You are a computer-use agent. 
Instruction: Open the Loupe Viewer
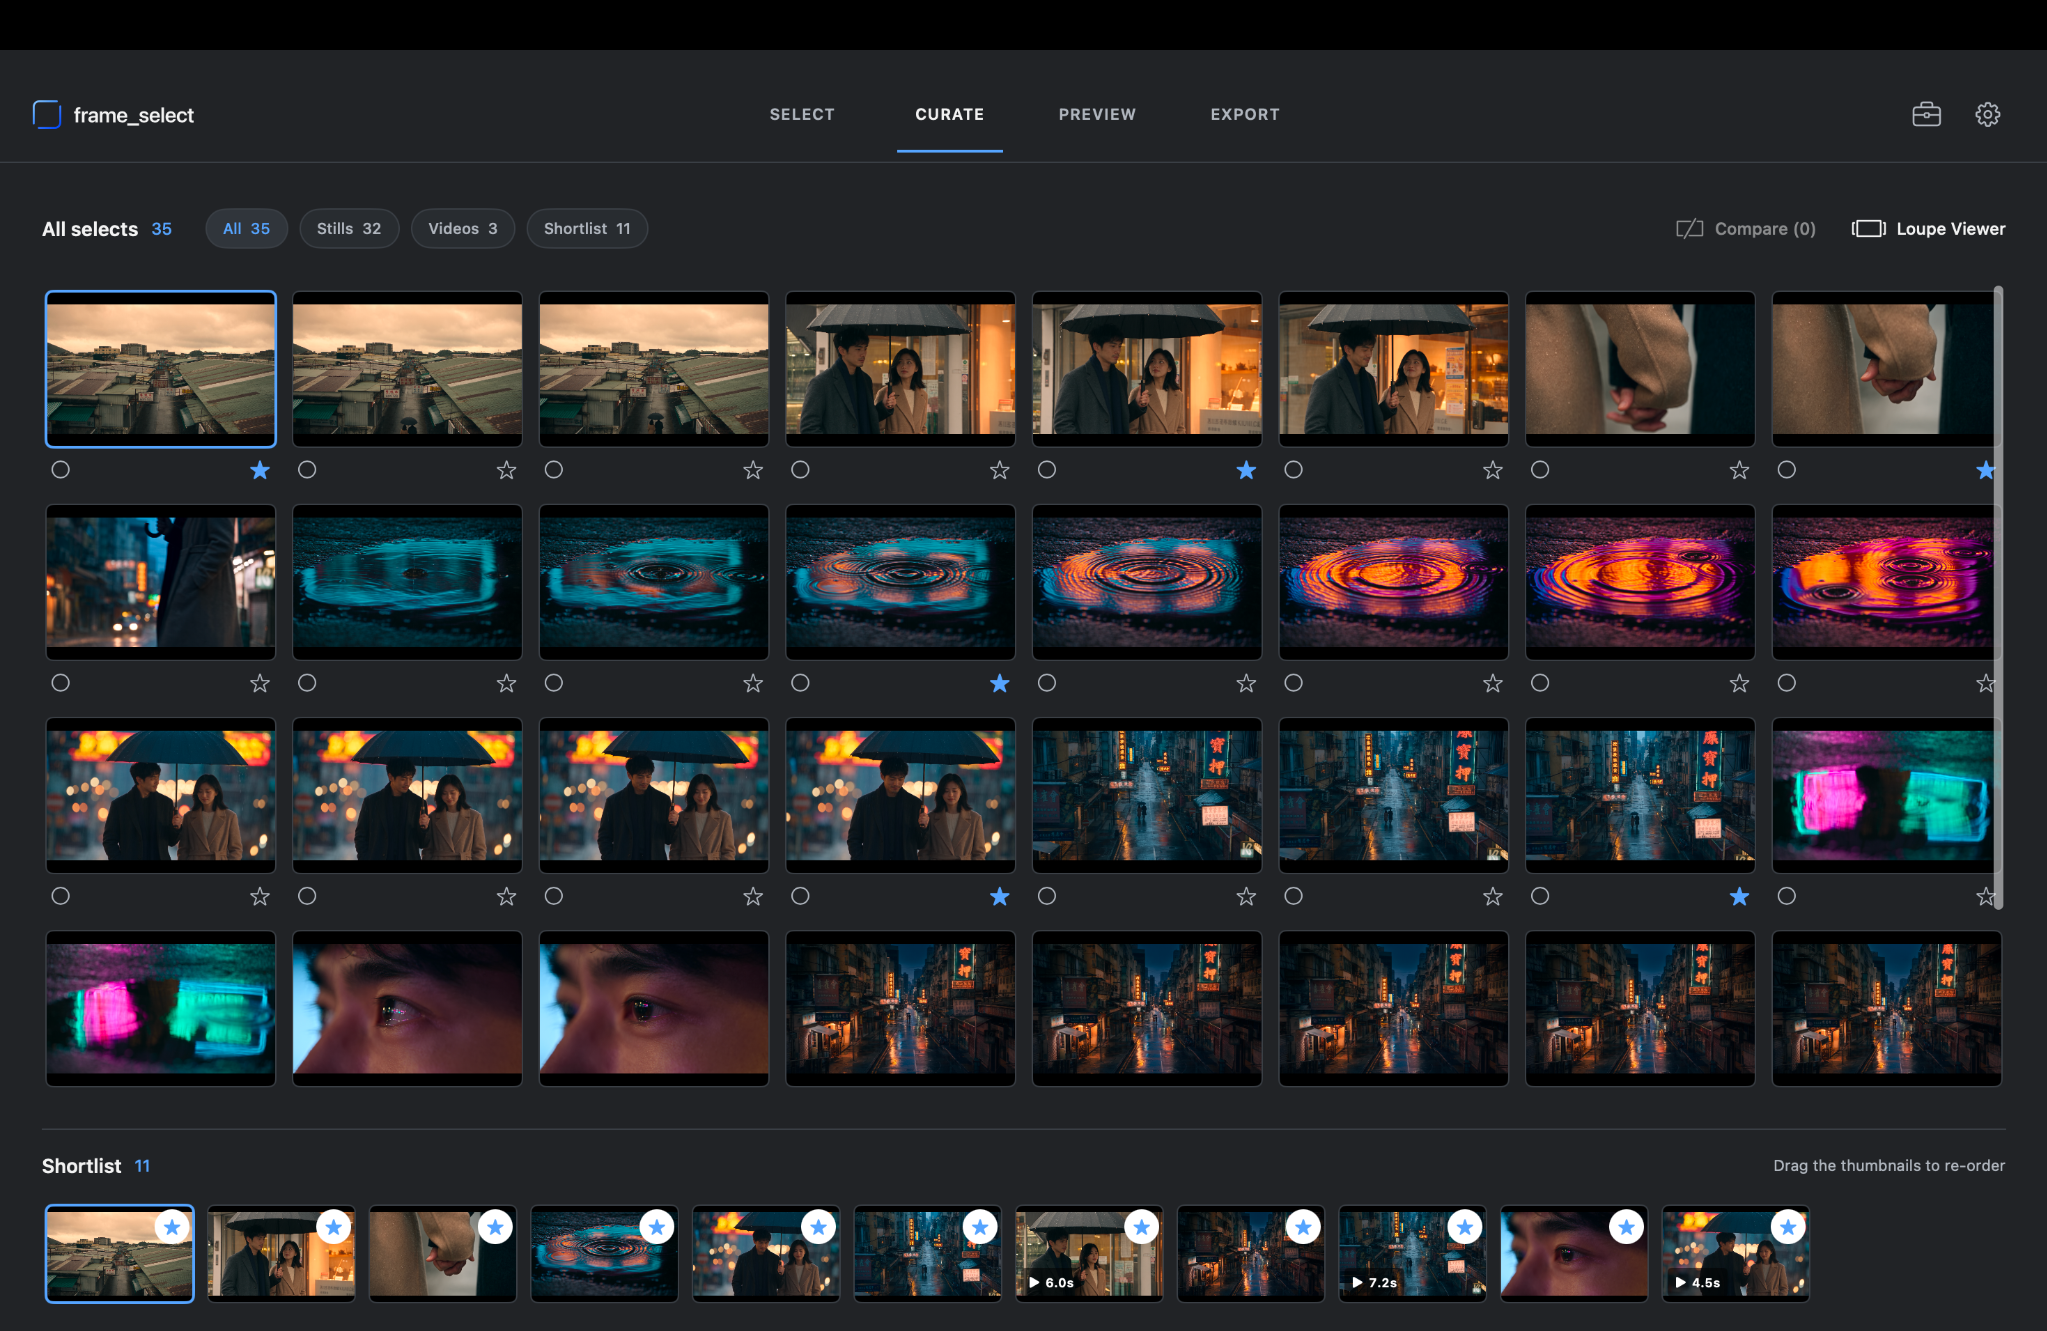(1928, 229)
